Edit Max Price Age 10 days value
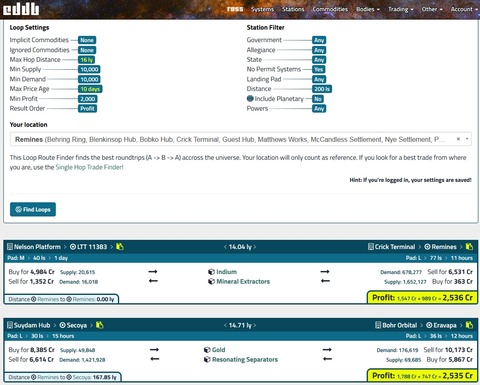 90,89
